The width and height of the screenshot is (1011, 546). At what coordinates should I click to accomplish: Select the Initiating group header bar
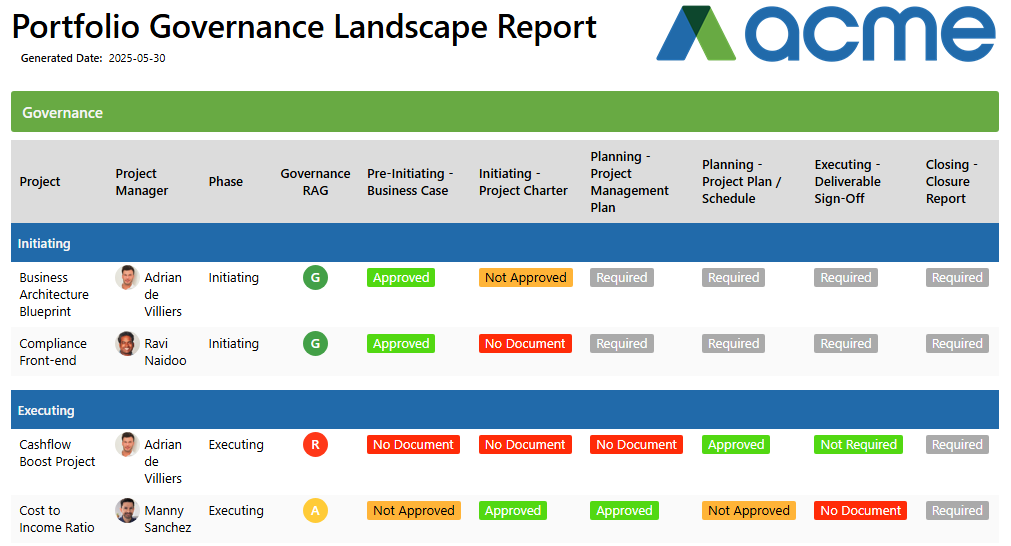click(x=505, y=243)
